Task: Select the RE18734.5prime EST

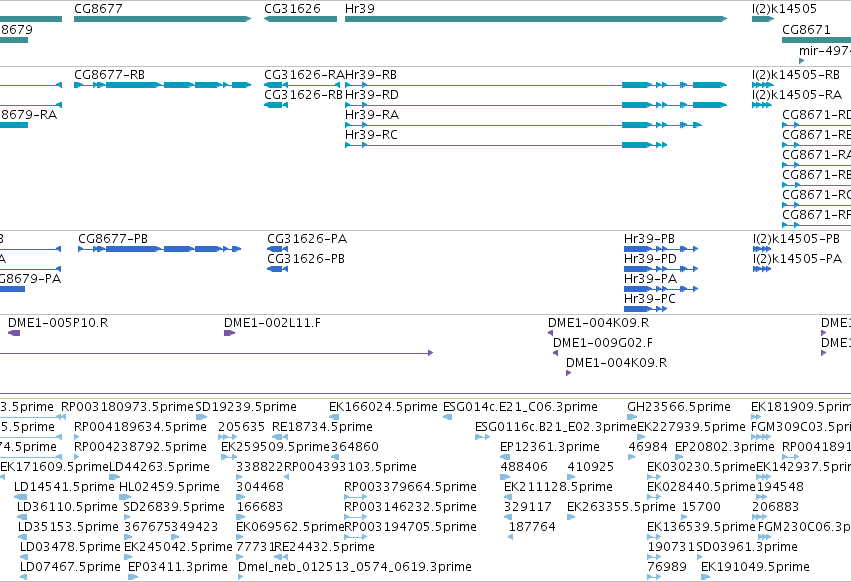Action: point(322,427)
